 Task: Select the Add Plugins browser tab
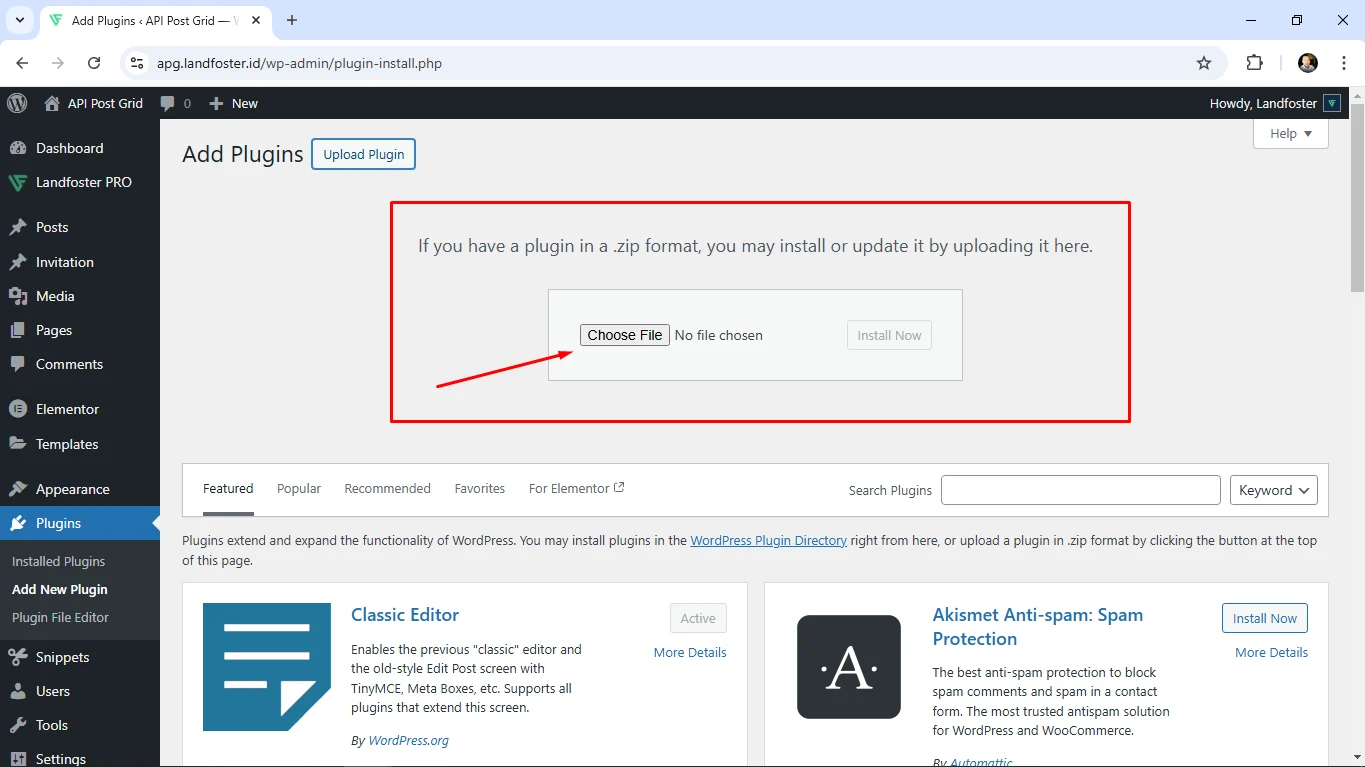pyautogui.click(x=155, y=21)
